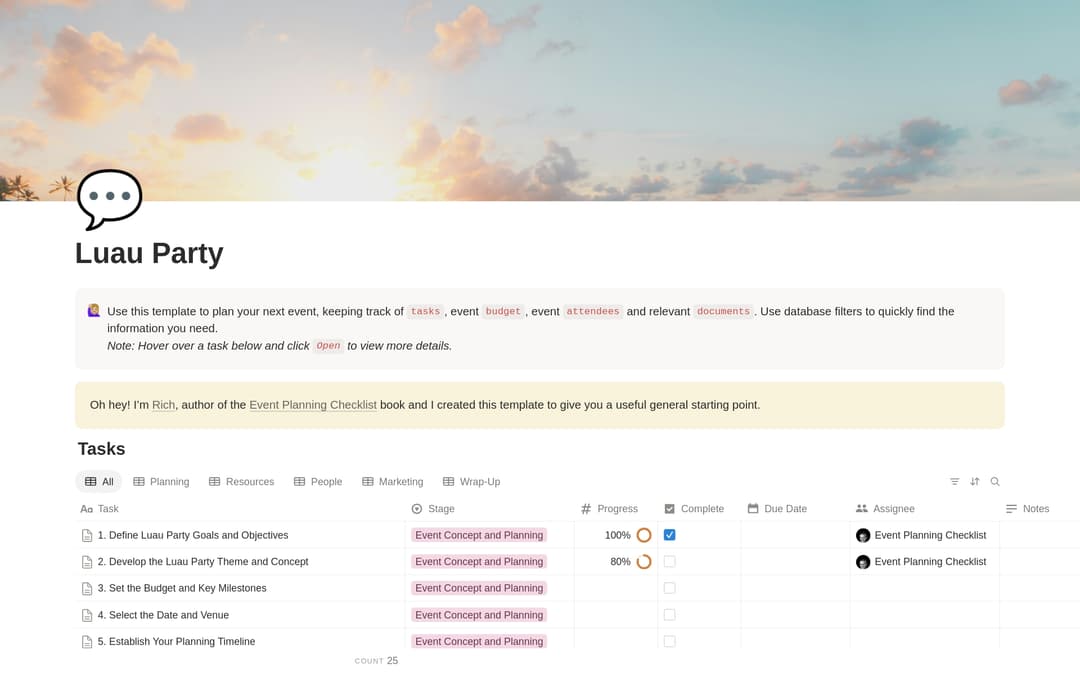Viewport: 1080px width, 674px height.
Task: Open the database filter icon
Action: (955, 482)
